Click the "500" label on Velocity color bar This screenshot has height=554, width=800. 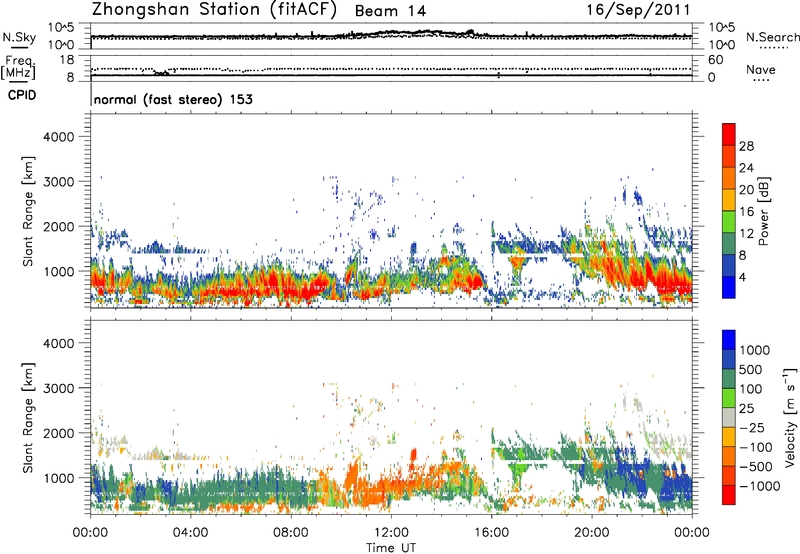[x=751, y=370]
